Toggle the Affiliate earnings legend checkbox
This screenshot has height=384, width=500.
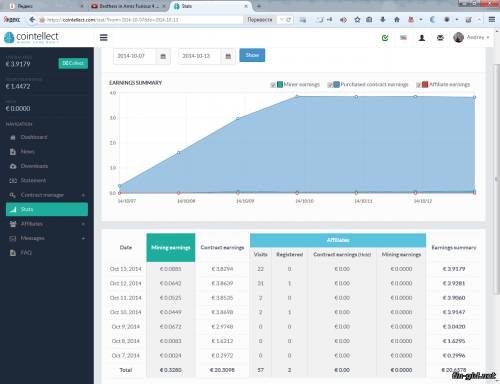click(418, 85)
